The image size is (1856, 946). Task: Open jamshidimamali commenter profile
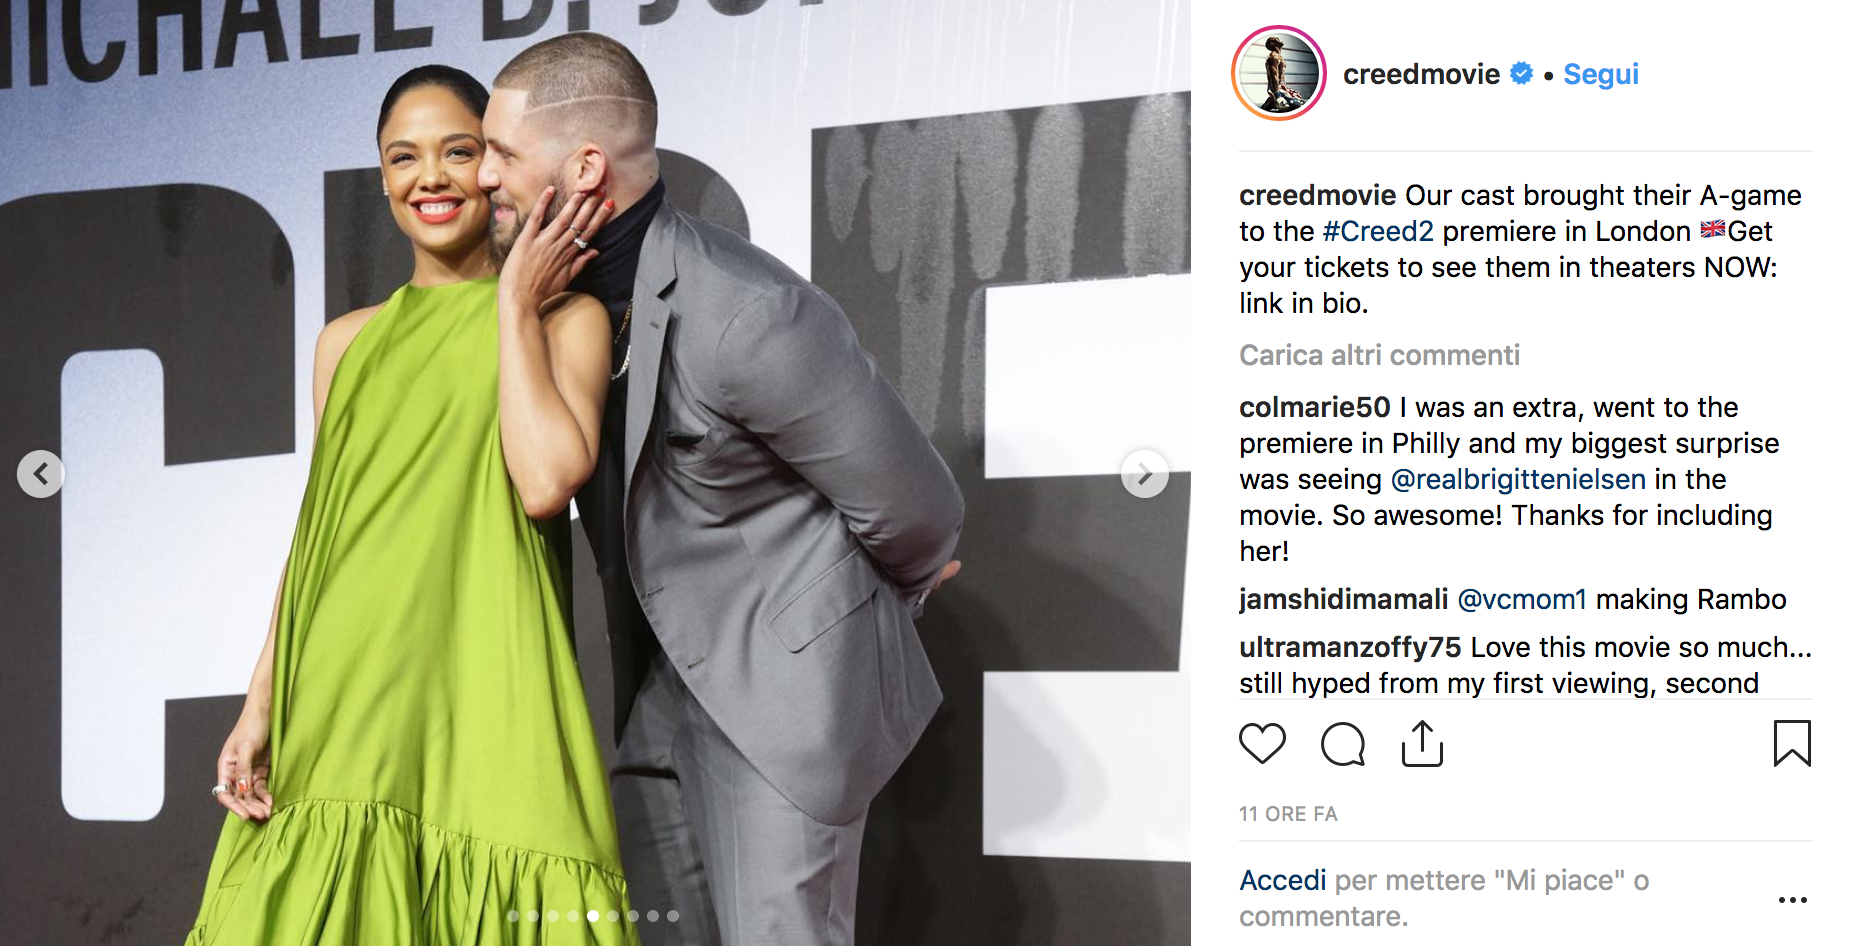[x=1343, y=599]
